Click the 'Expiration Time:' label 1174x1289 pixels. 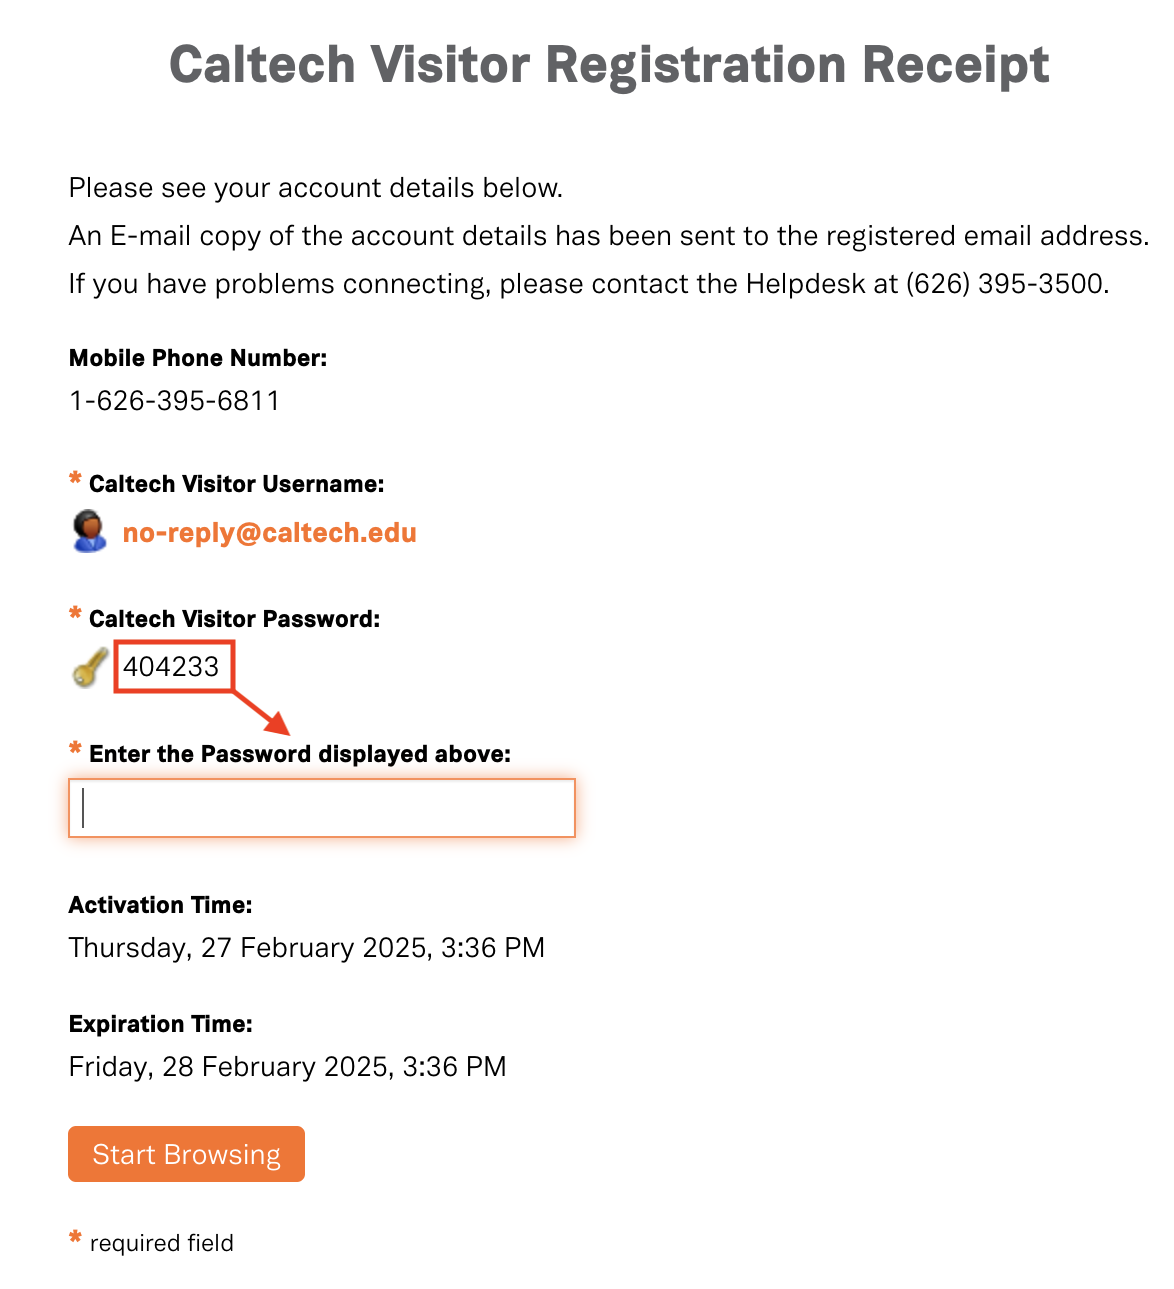tap(161, 1024)
